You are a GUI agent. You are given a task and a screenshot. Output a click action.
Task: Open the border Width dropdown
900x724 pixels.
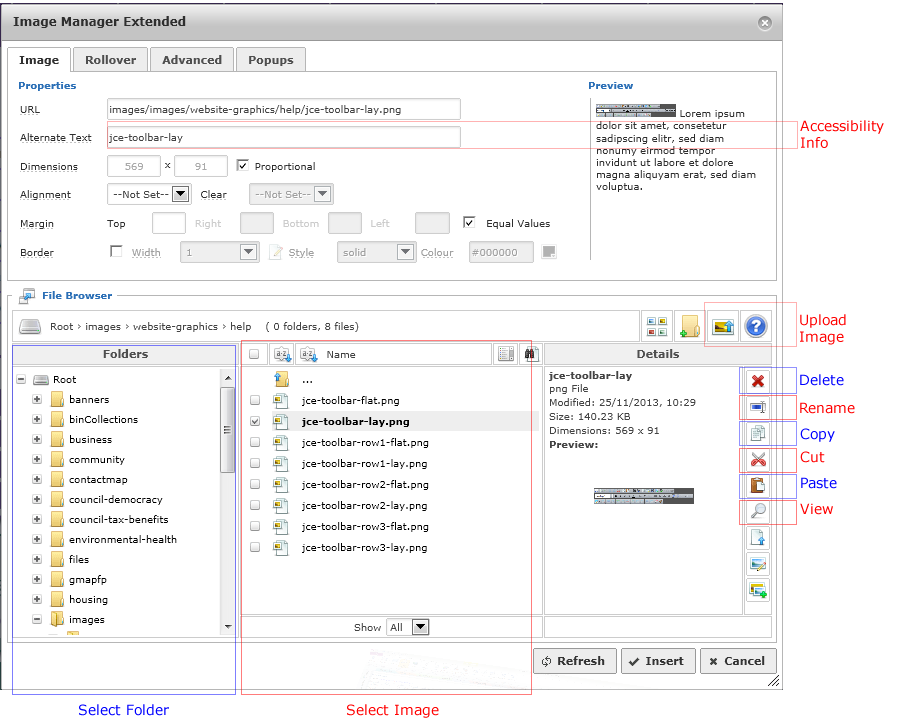(x=219, y=252)
